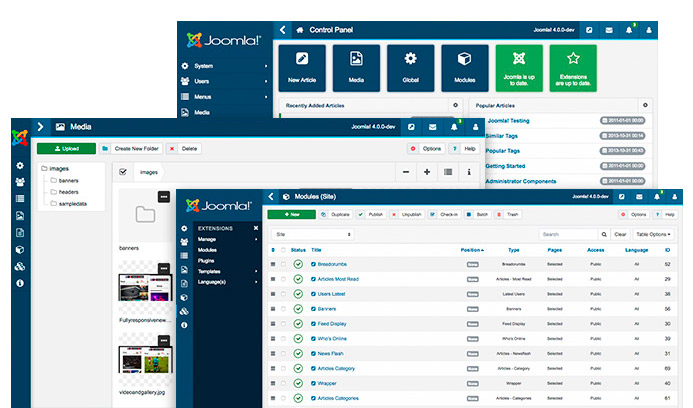Open the Modules tile in Control Panel

tap(465, 68)
